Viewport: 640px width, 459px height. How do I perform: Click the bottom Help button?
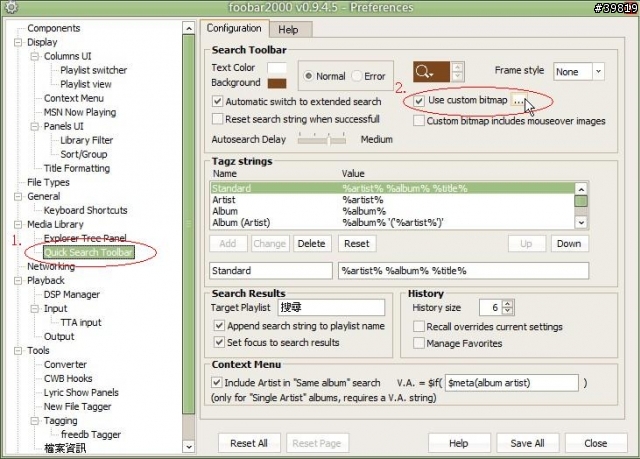coord(459,443)
